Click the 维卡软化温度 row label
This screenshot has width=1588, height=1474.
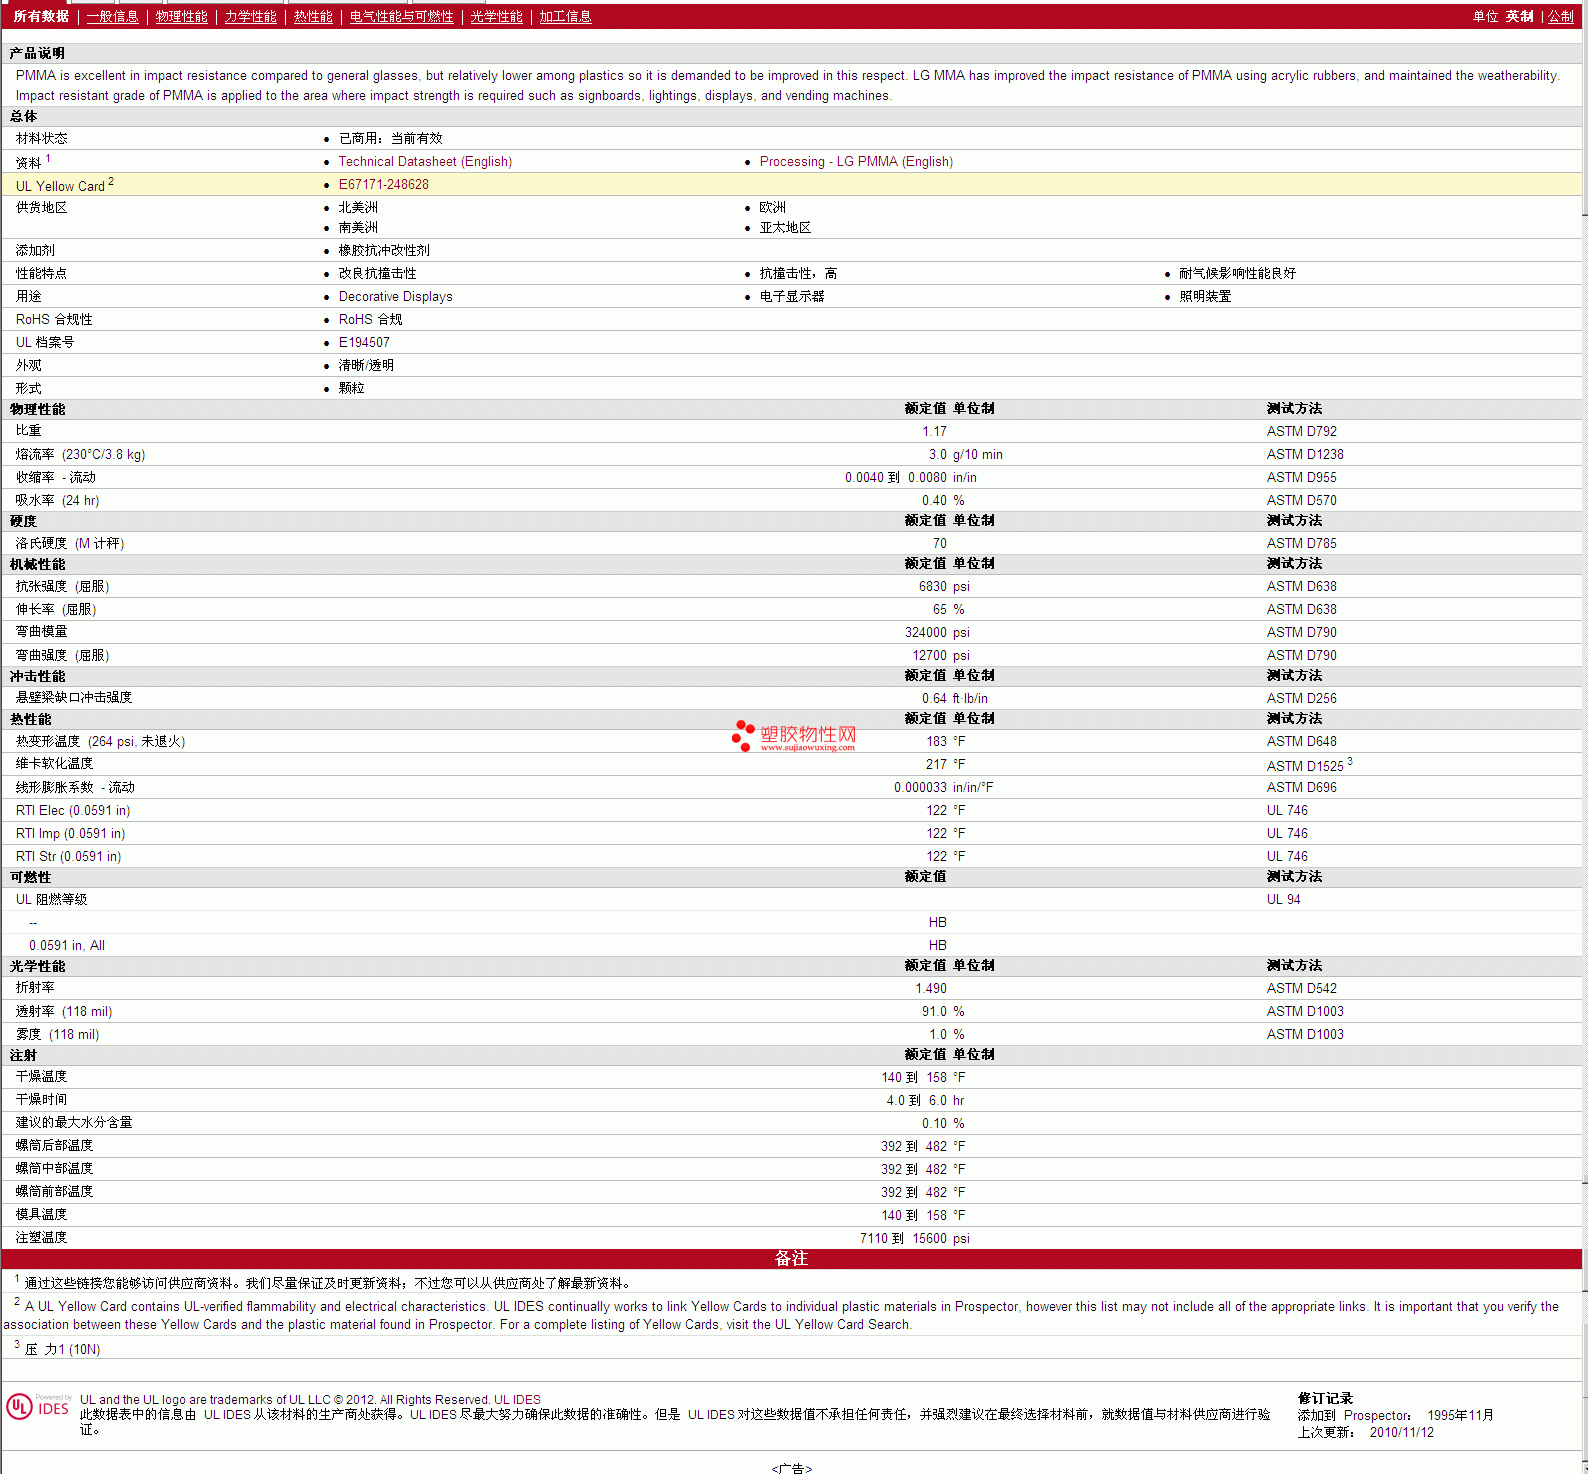click(x=55, y=763)
